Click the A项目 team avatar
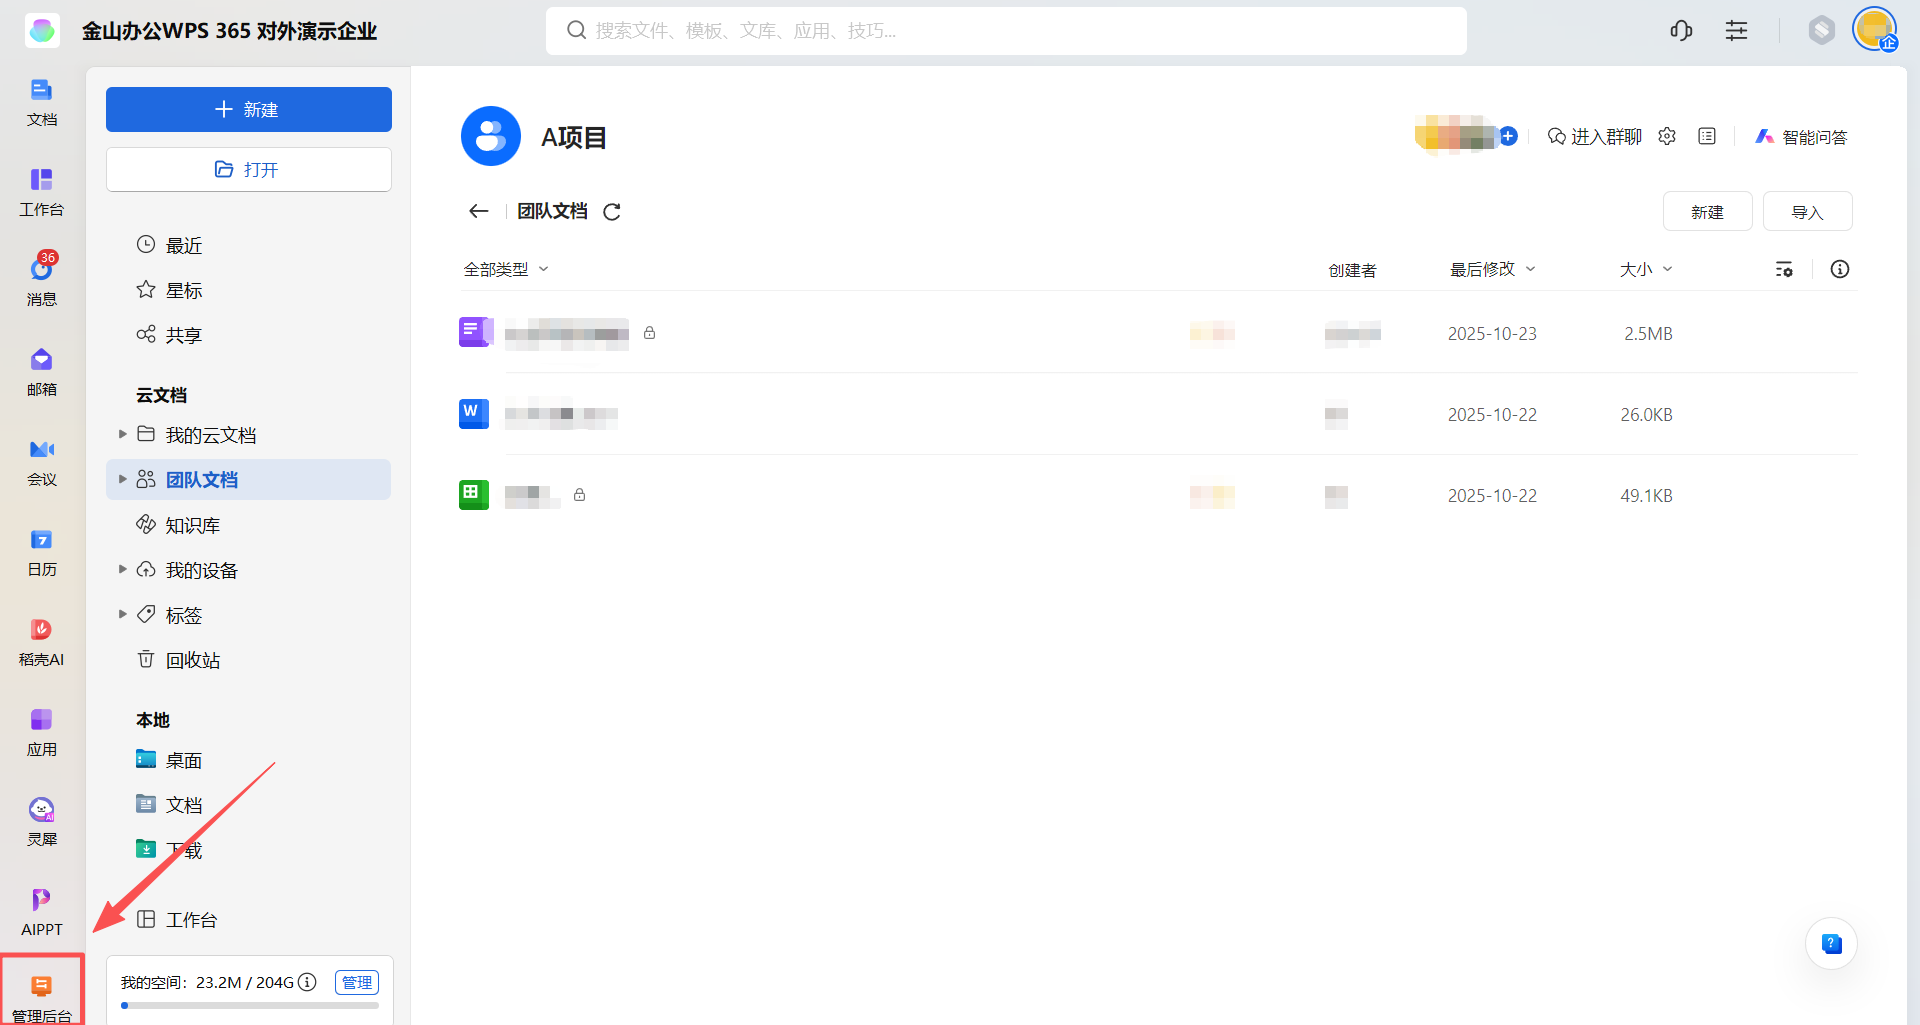1920x1025 pixels. [x=490, y=136]
